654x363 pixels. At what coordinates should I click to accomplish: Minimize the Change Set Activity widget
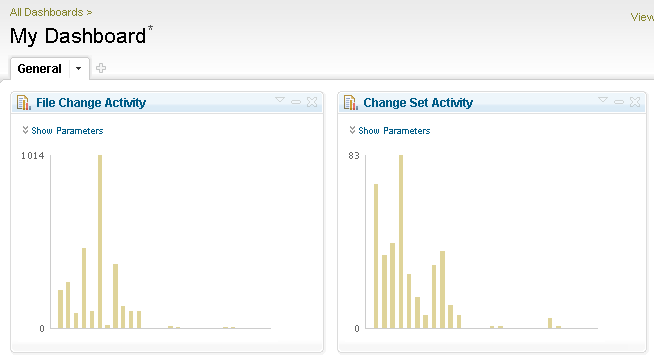tap(619, 102)
